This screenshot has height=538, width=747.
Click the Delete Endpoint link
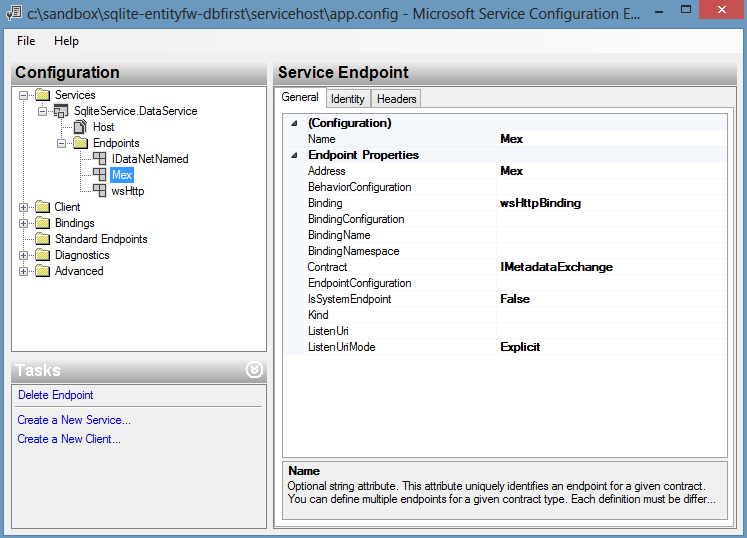(x=56, y=395)
